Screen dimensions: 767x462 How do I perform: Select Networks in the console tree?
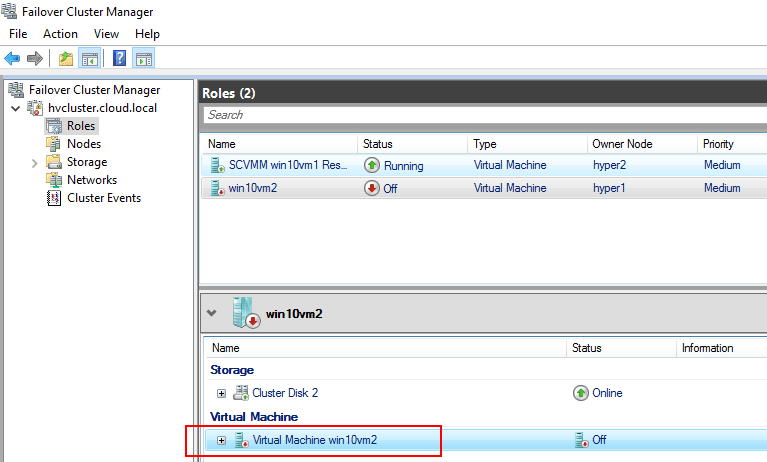click(92, 180)
